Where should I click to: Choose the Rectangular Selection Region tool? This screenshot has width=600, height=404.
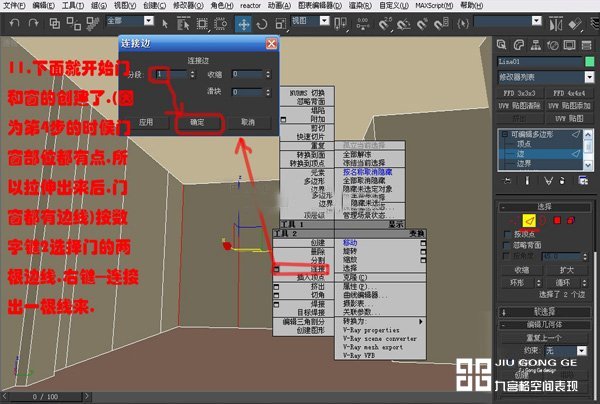click(x=202, y=24)
